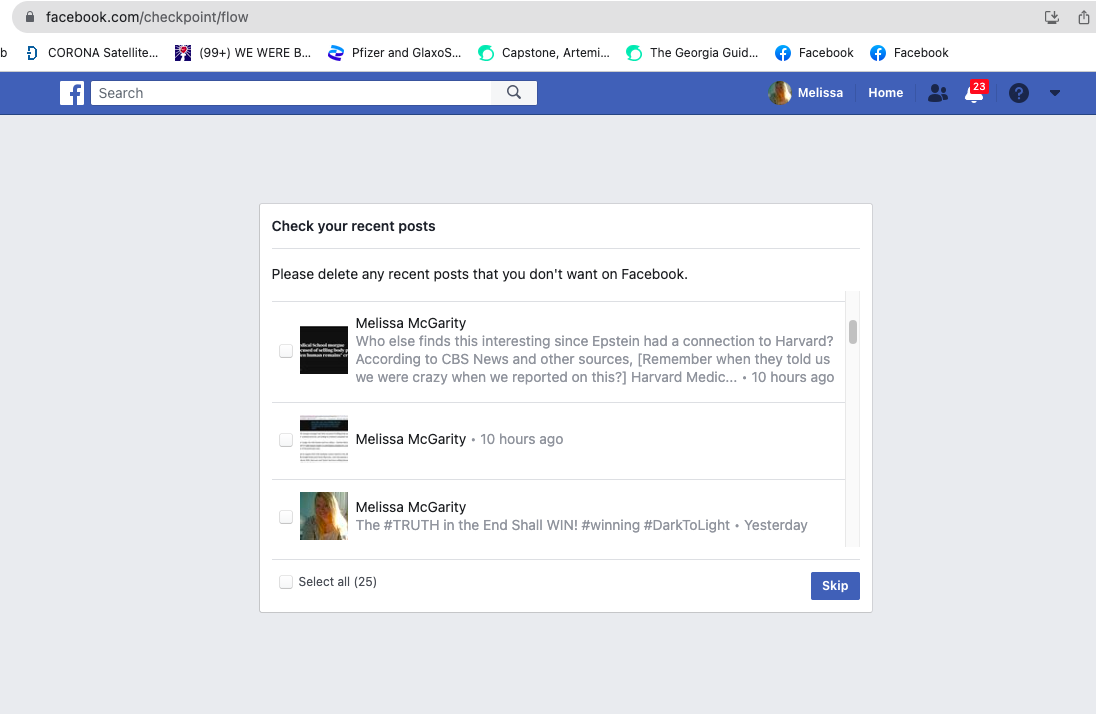1096x714 pixels.
Task: Click the posts list scrollbar thumb
Action: (x=853, y=332)
